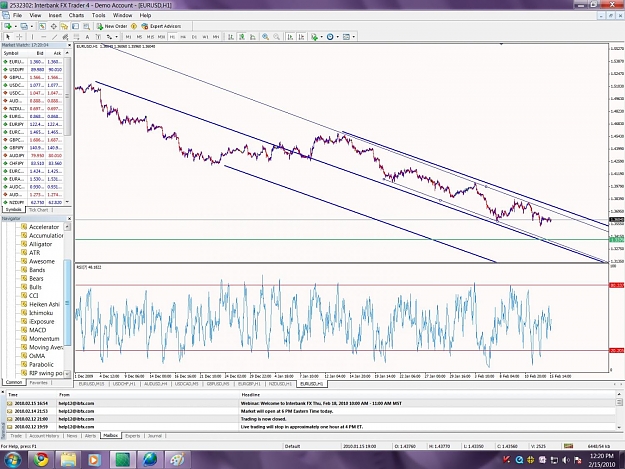Switch to H4 timeframe

183,37
